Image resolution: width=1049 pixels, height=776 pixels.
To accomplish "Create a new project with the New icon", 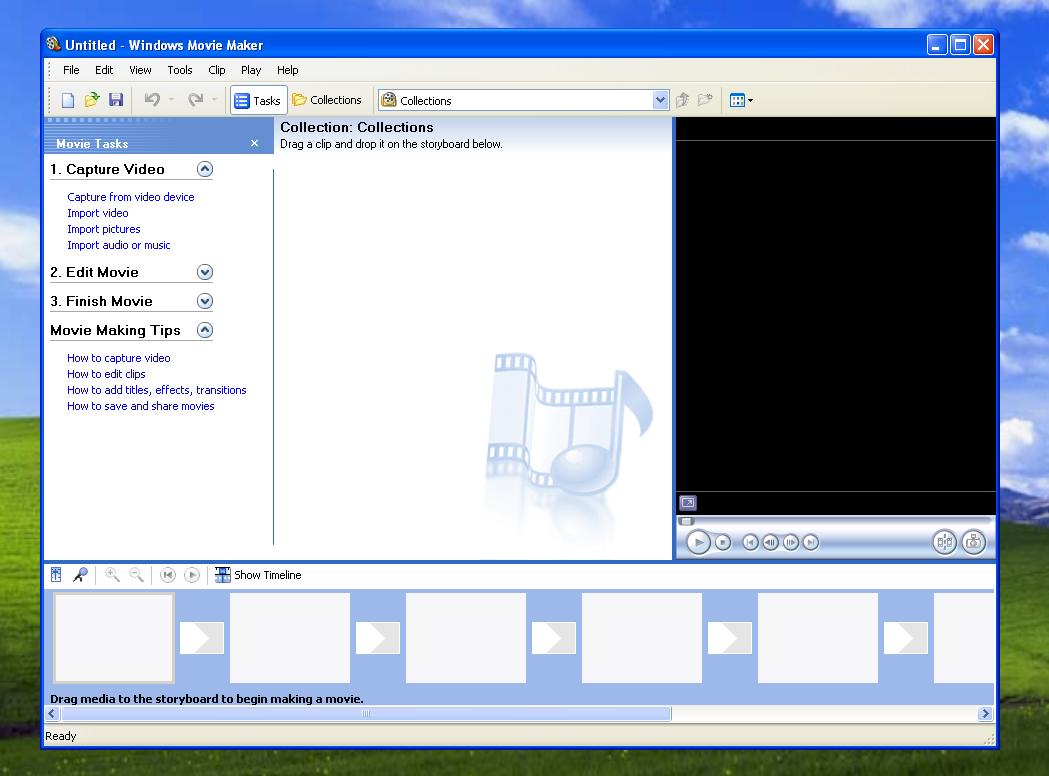I will 68,100.
